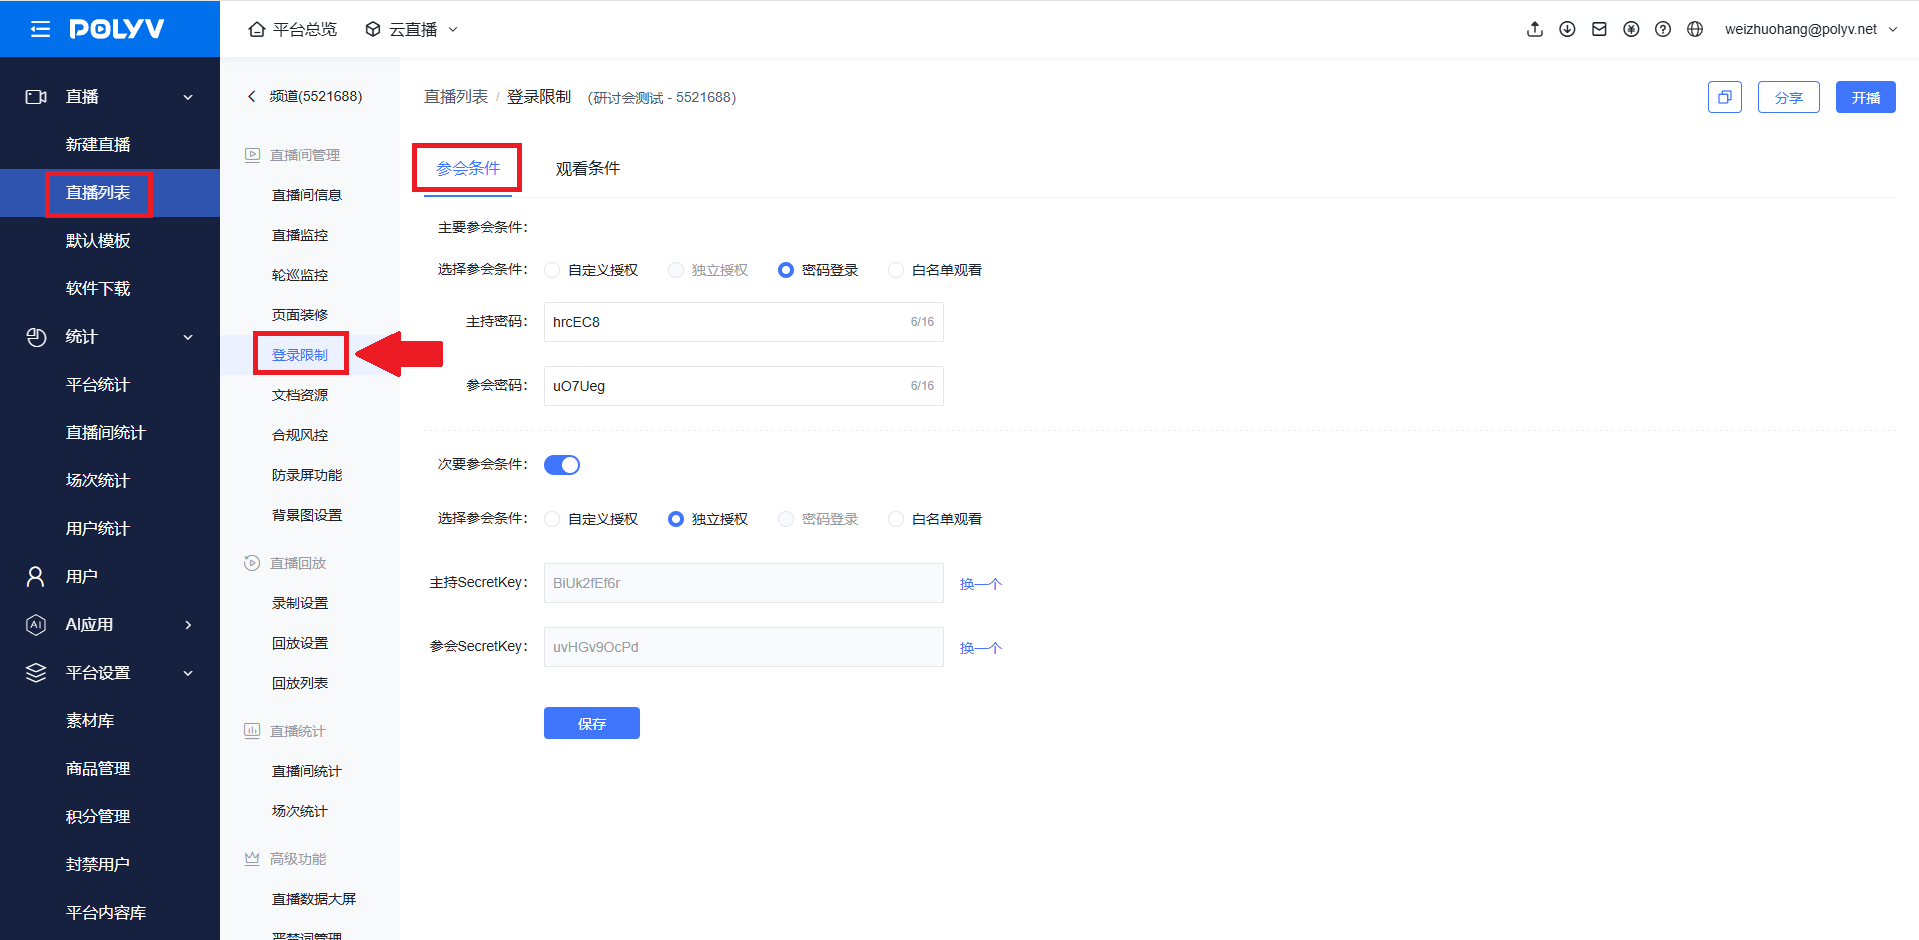Screen dimensions: 1919x940
Task: Click the 直播间管理 section icon
Action: [x=252, y=155]
